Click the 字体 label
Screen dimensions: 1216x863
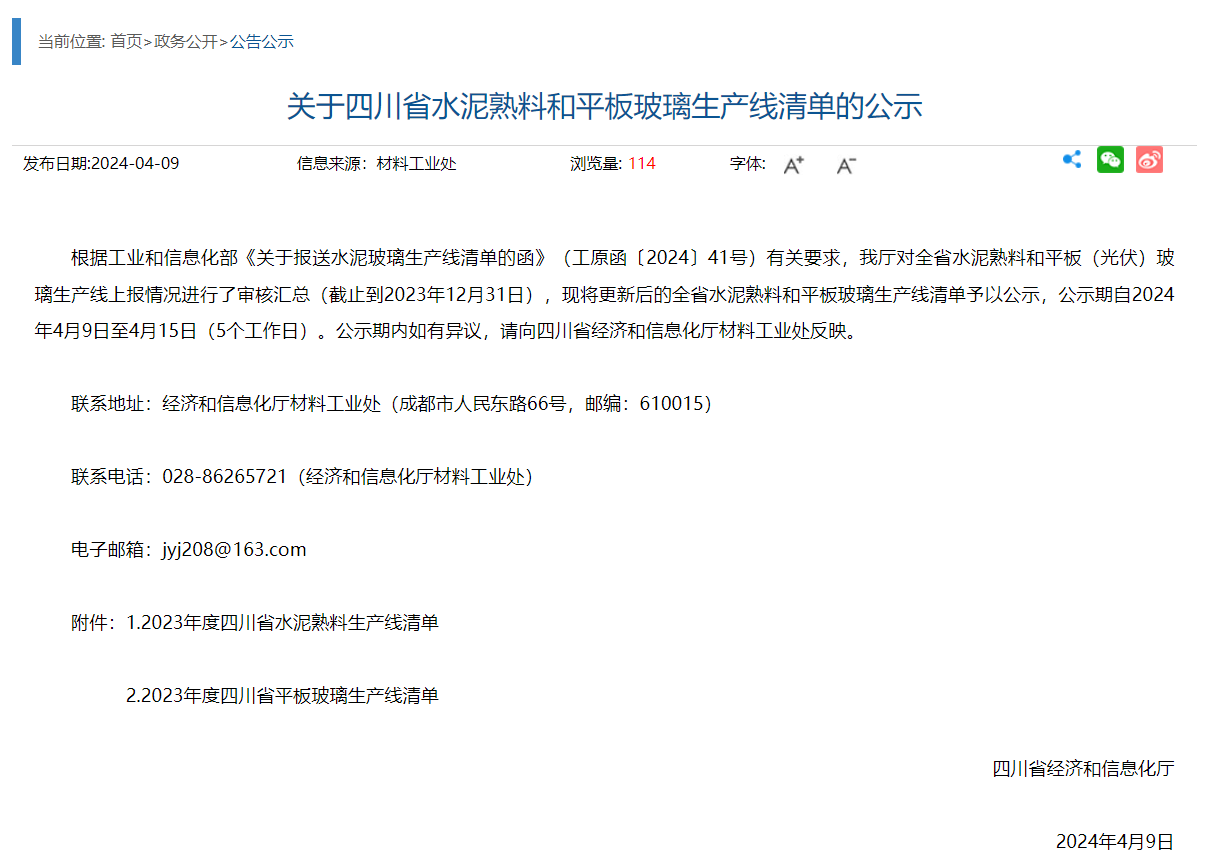tap(747, 164)
